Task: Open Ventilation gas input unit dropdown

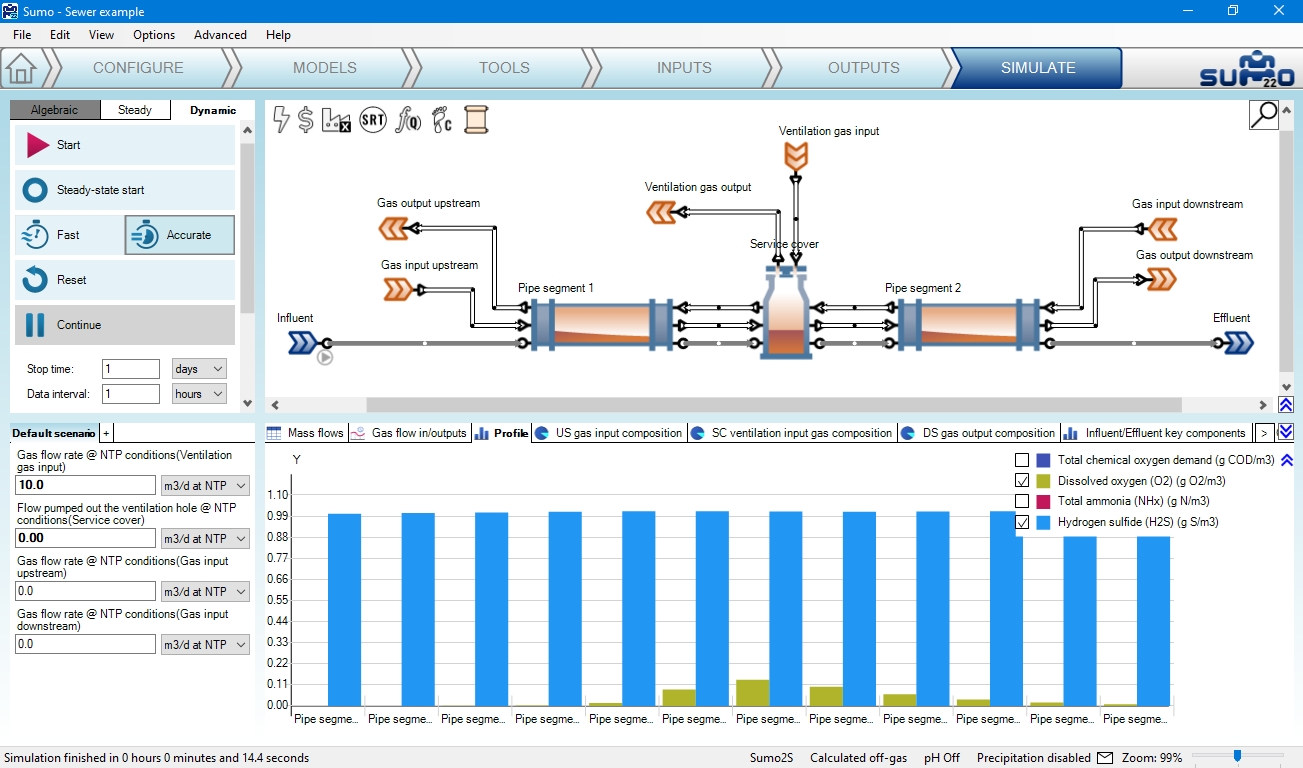Action: coord(205,486)
